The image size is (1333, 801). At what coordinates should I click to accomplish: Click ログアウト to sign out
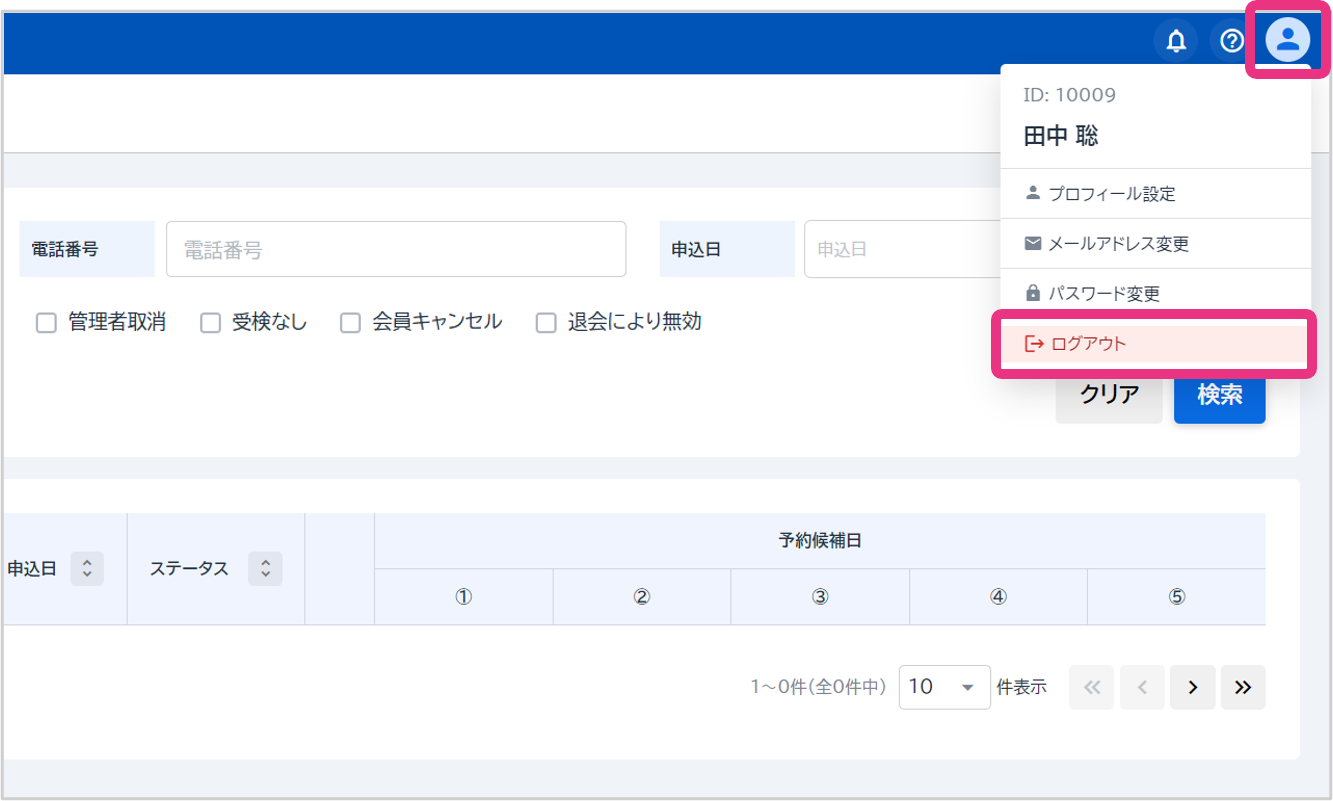coord(1088,344)
